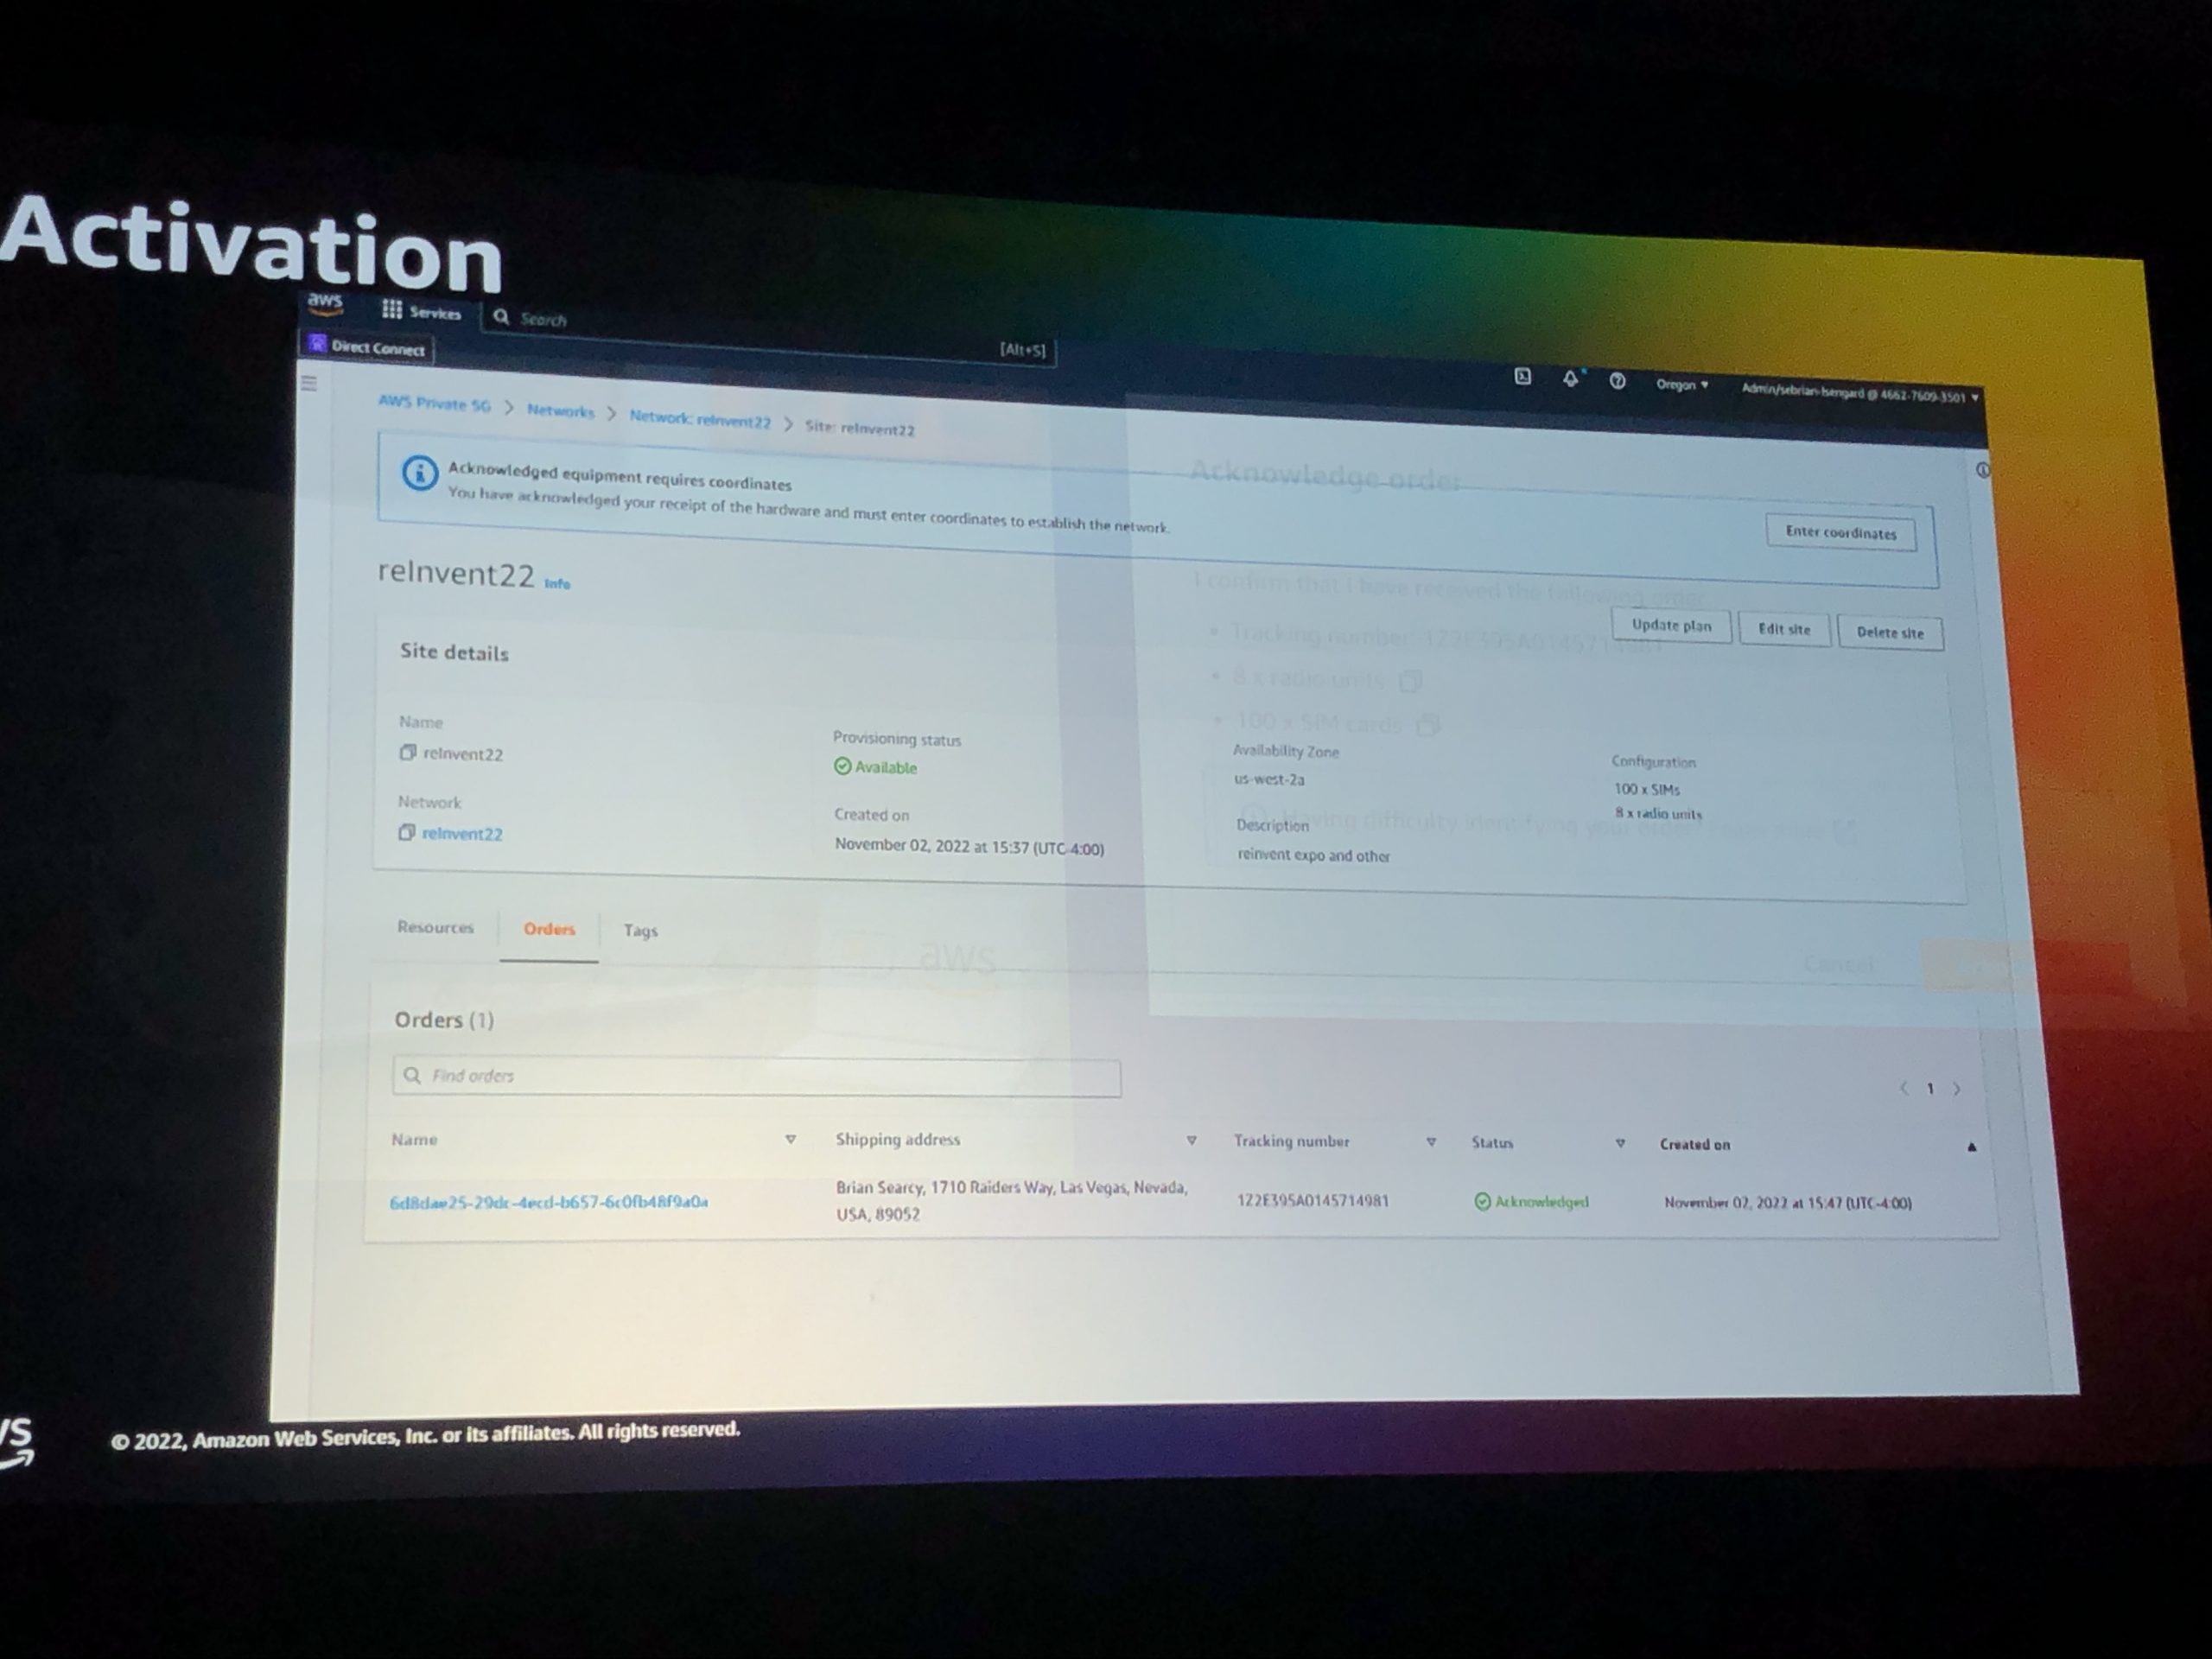This screenshot has width=2212, height=1659.
Task: Sort orders by Tracking number column arrow
Action: click(1431, 1142)
